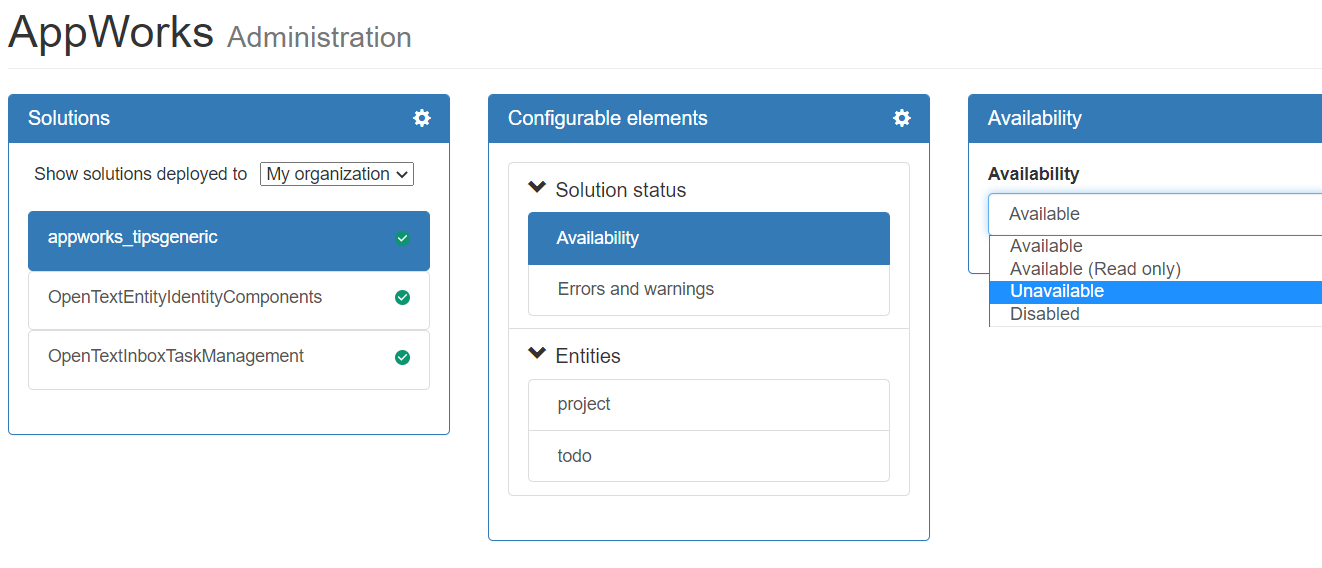The image size is (1322, 568).
Task: Select the appworks_tipsgeneric solution
Action: coord(133,238)
